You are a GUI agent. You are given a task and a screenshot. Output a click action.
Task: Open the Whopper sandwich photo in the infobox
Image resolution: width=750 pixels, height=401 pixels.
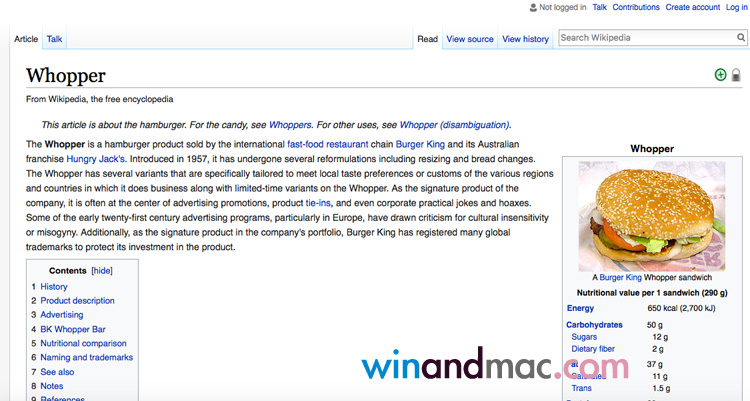pyautogui.click(x=651, y=214)
